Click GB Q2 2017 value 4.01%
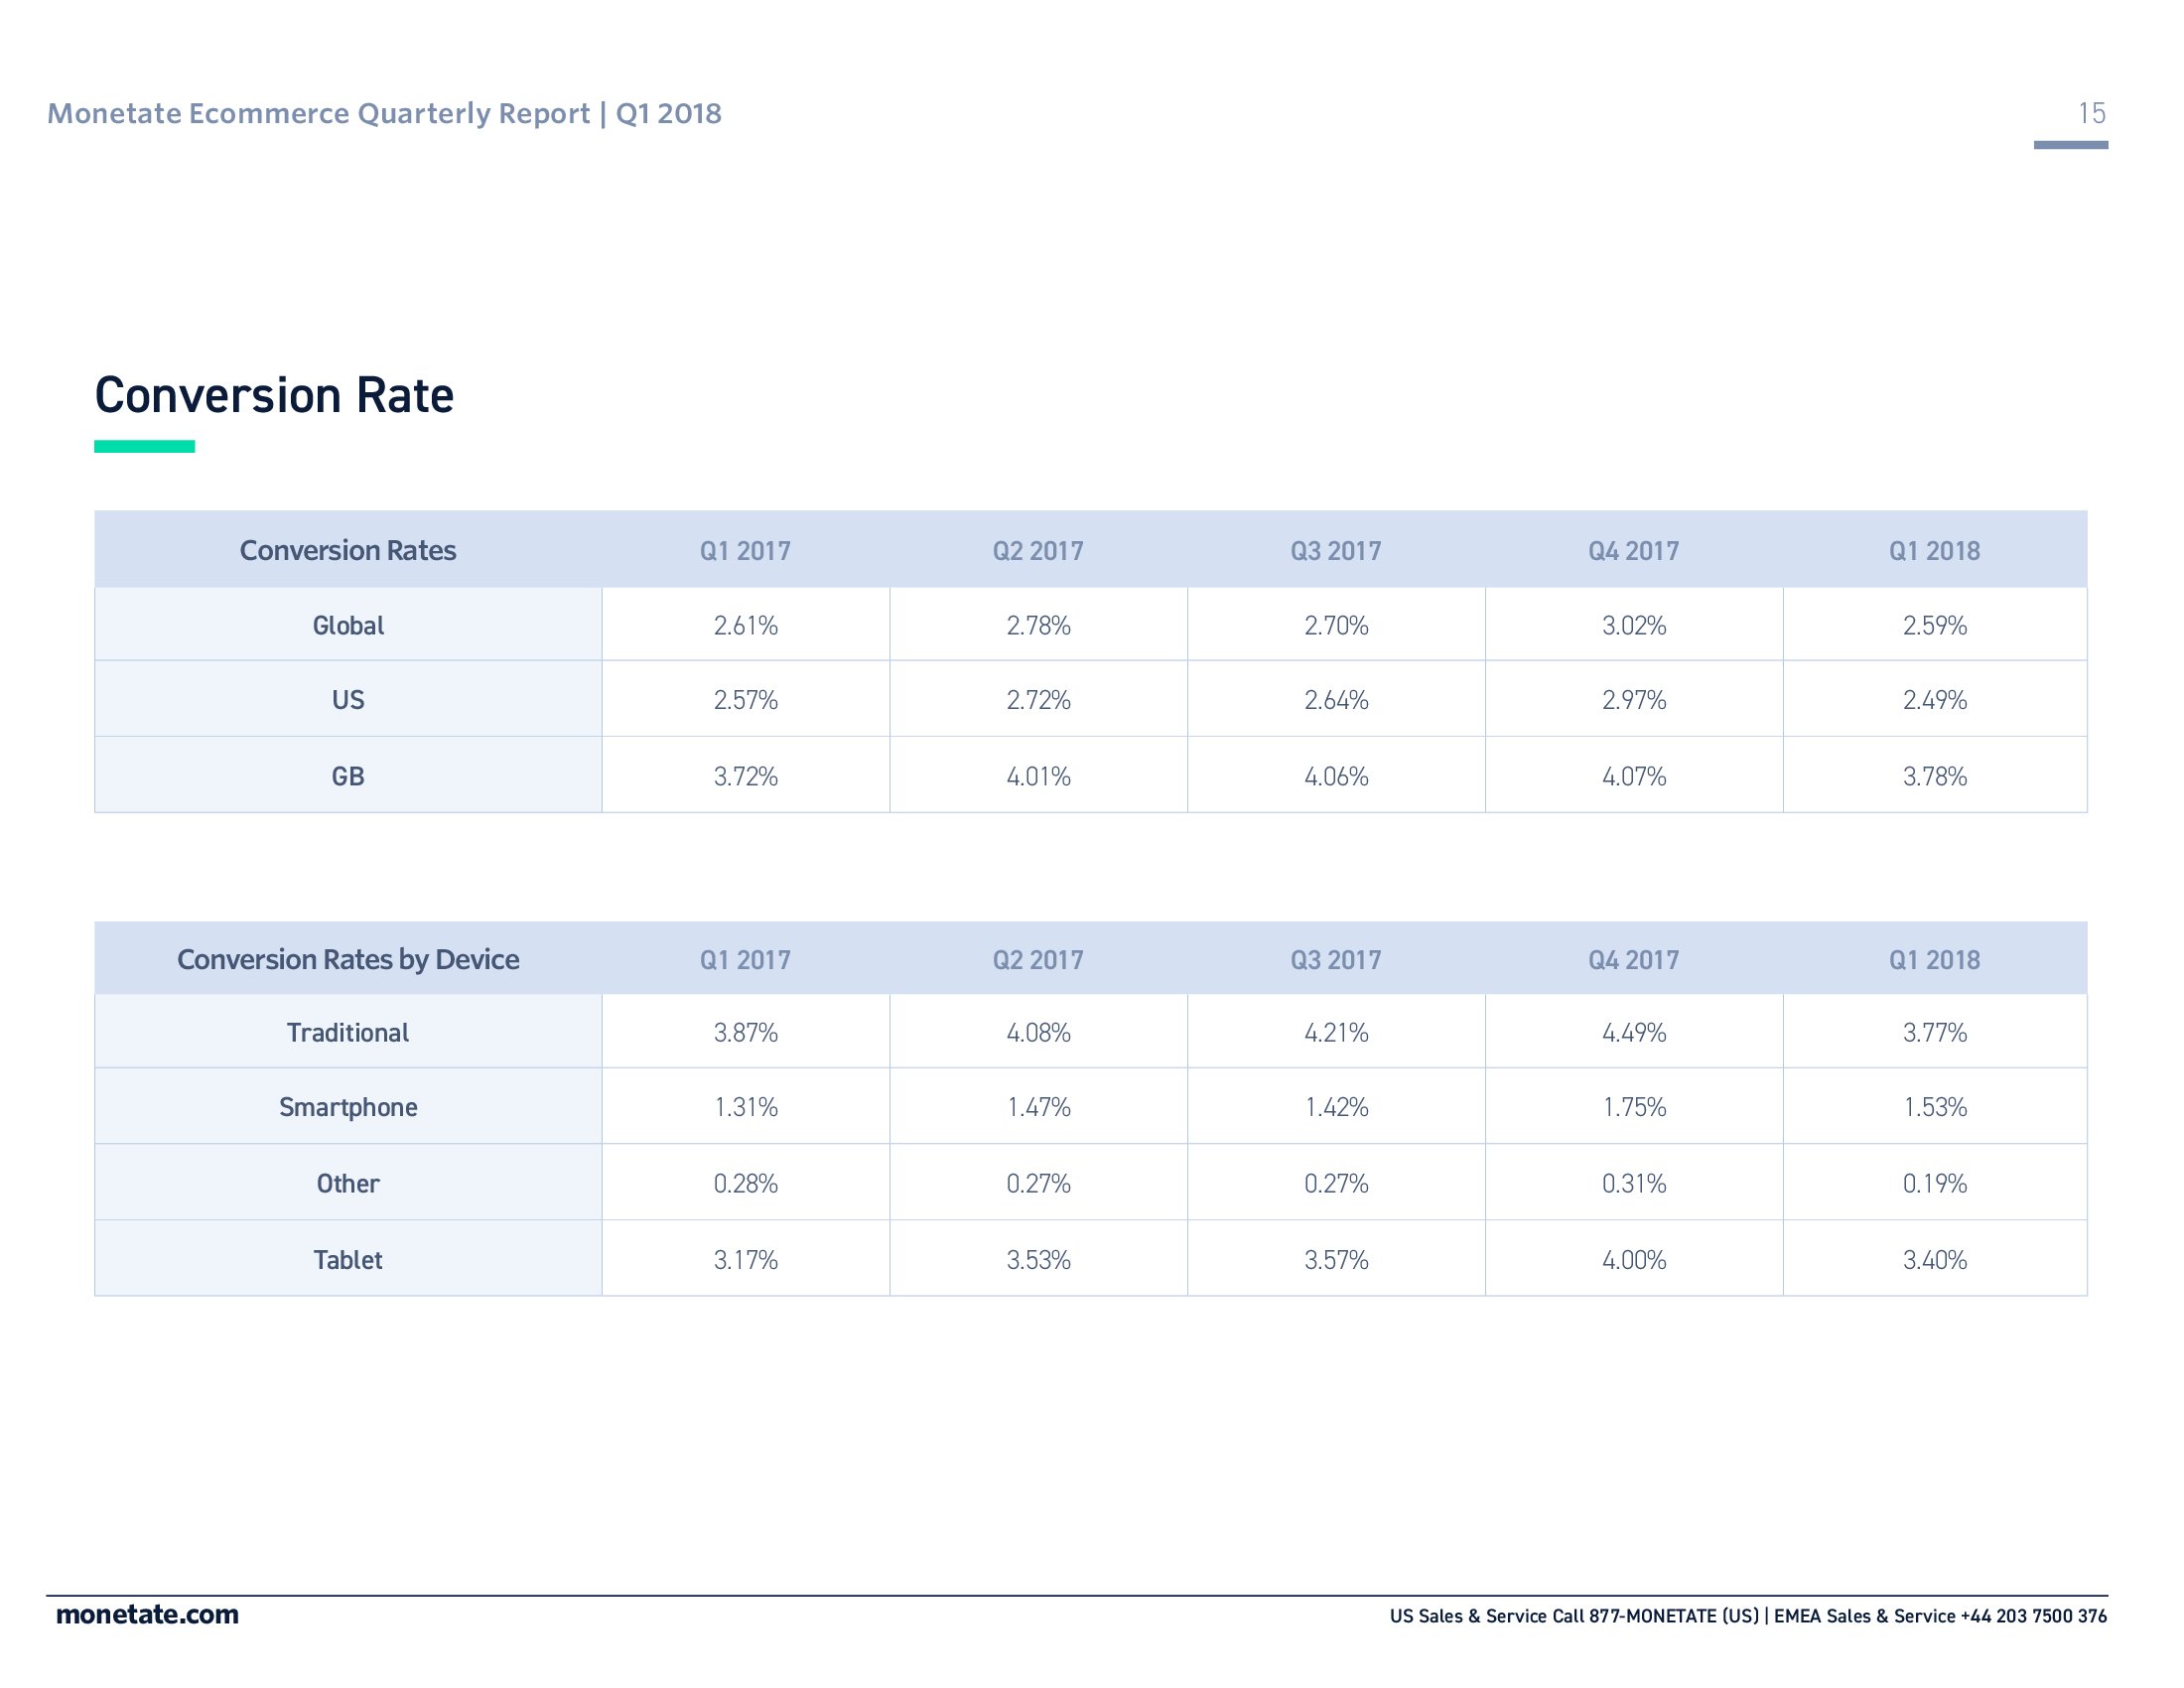 click(1038, 776)
